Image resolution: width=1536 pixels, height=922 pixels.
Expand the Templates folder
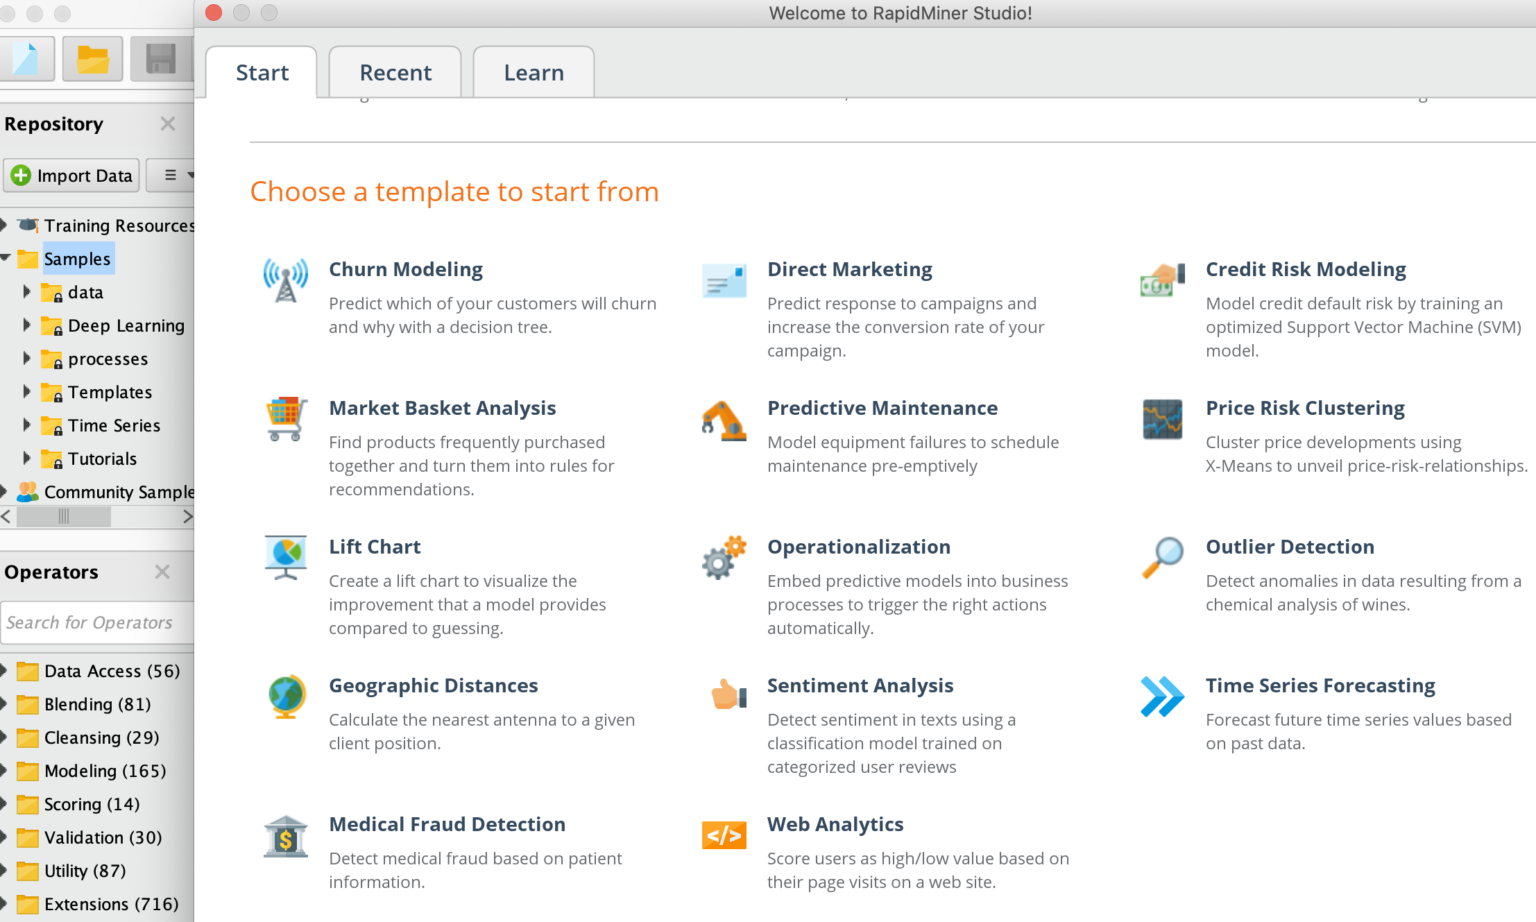tap(27, 391)
